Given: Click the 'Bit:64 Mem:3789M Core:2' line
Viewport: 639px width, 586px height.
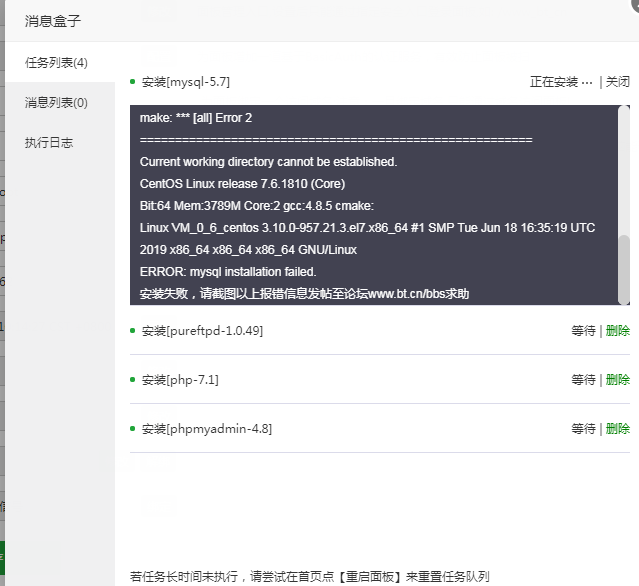Looking at the screenshot, I should tap(257, 206).
